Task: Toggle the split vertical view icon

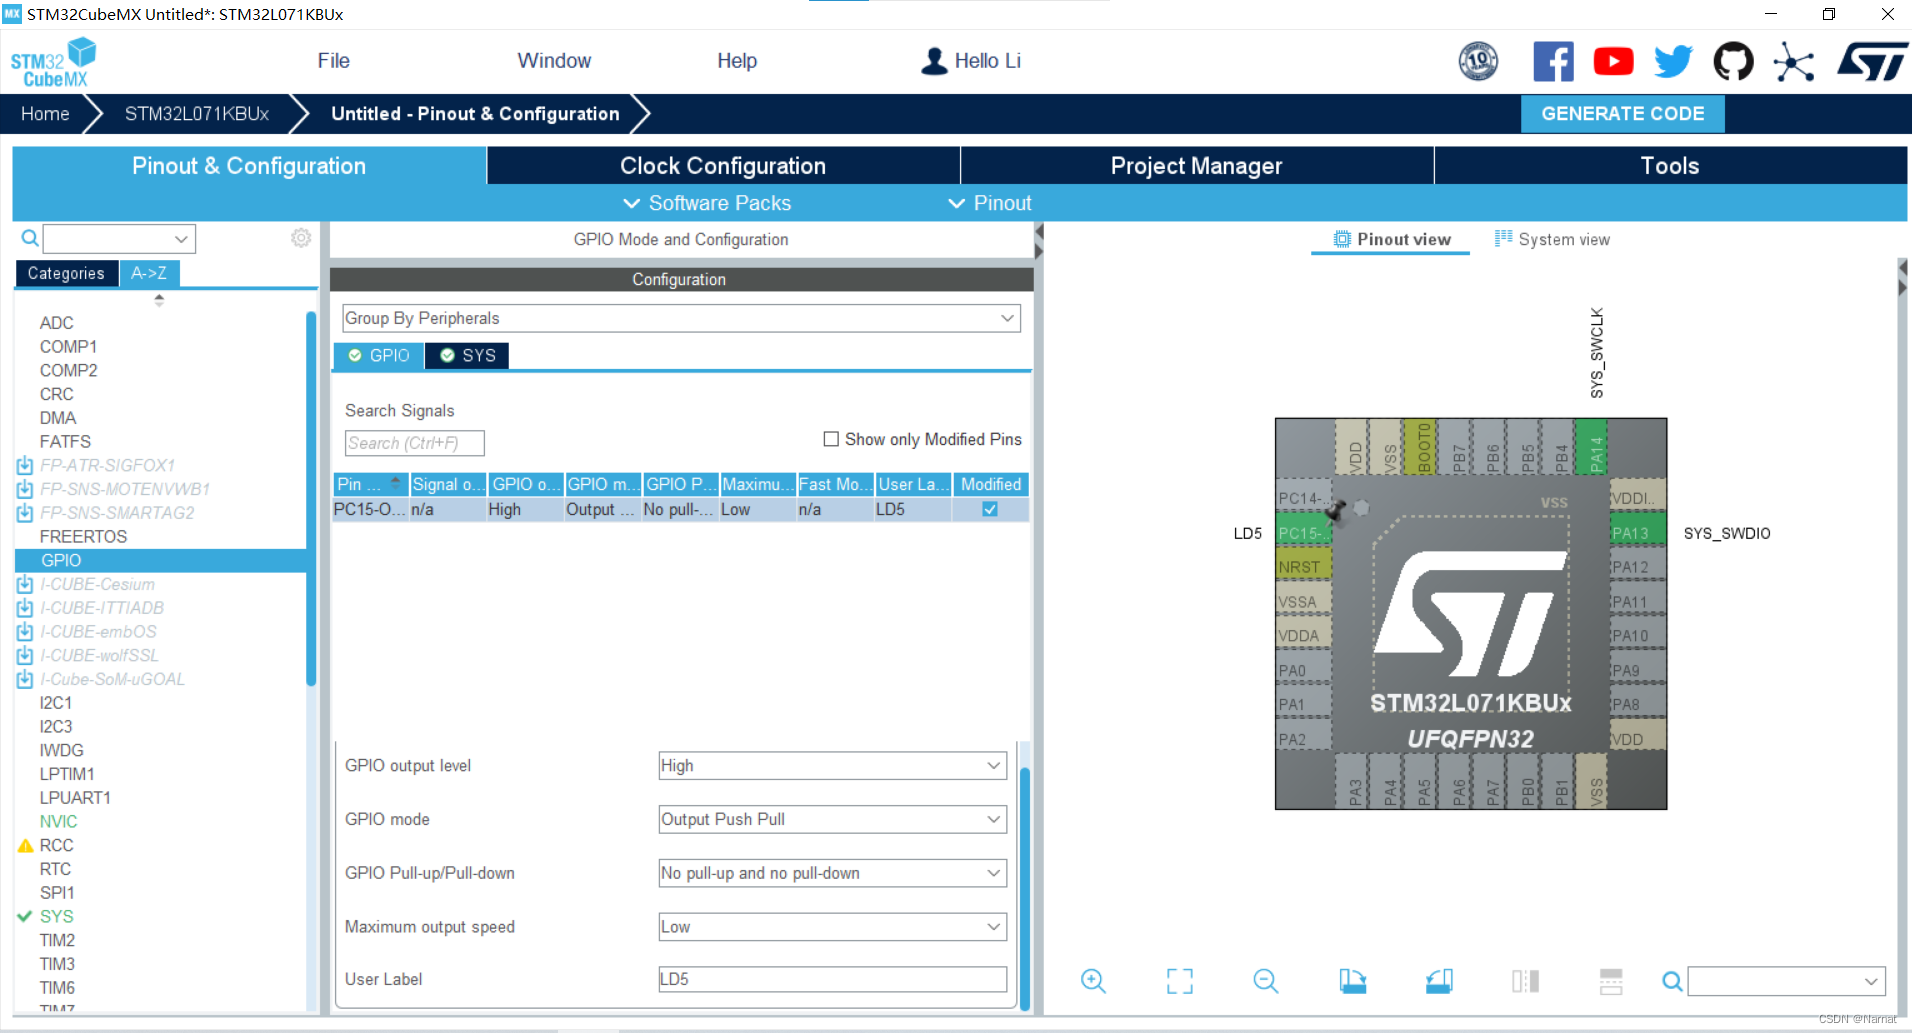Action: click(x=1525, y=981)
